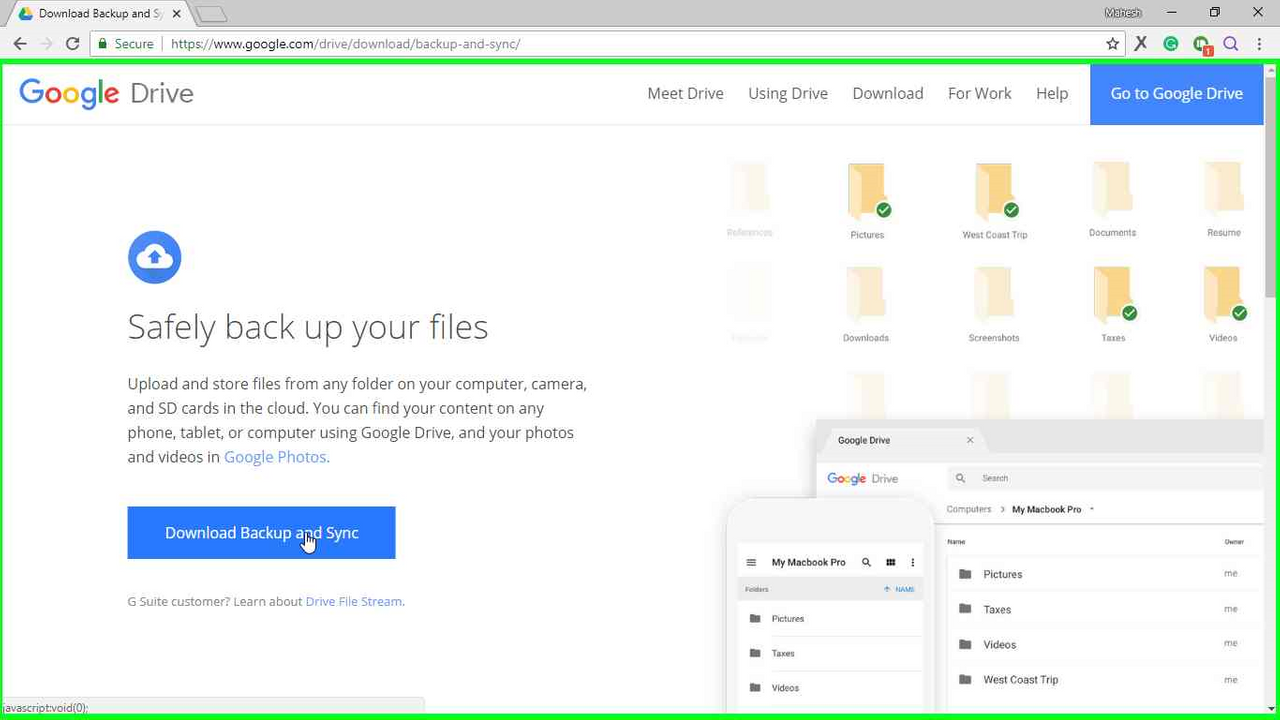The width and height of the screenshot is (1280, 720).
Task: Click the blue cloud upload icon
Action: [154, 257]
